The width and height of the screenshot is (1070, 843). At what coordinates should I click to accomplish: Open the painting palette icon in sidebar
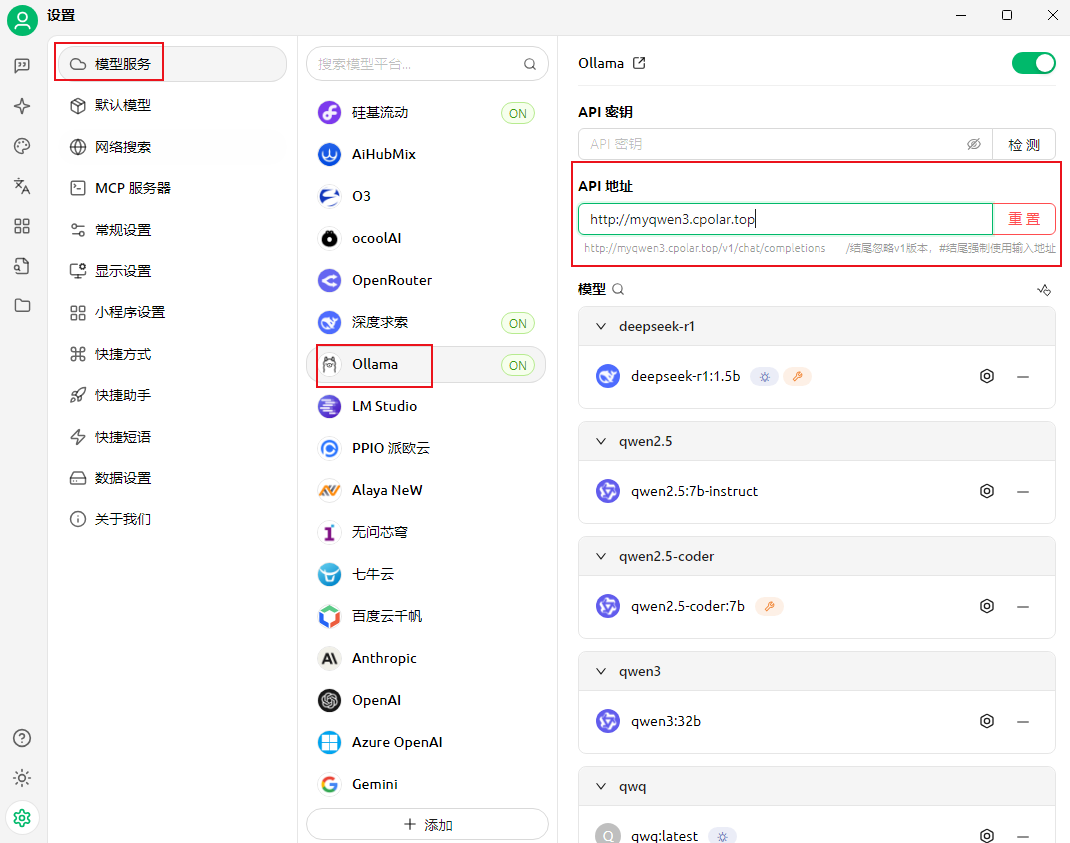click(22, 146)
